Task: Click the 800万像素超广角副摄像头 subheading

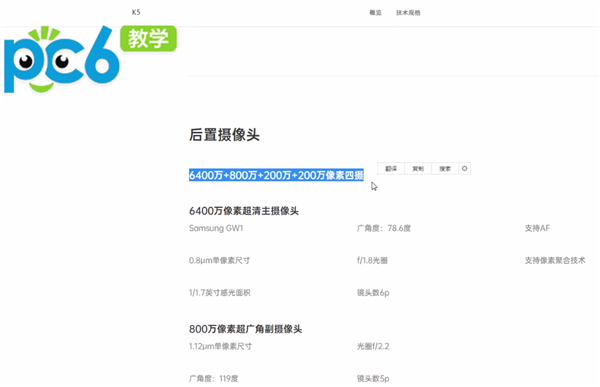Action: (x=246, y=329)
